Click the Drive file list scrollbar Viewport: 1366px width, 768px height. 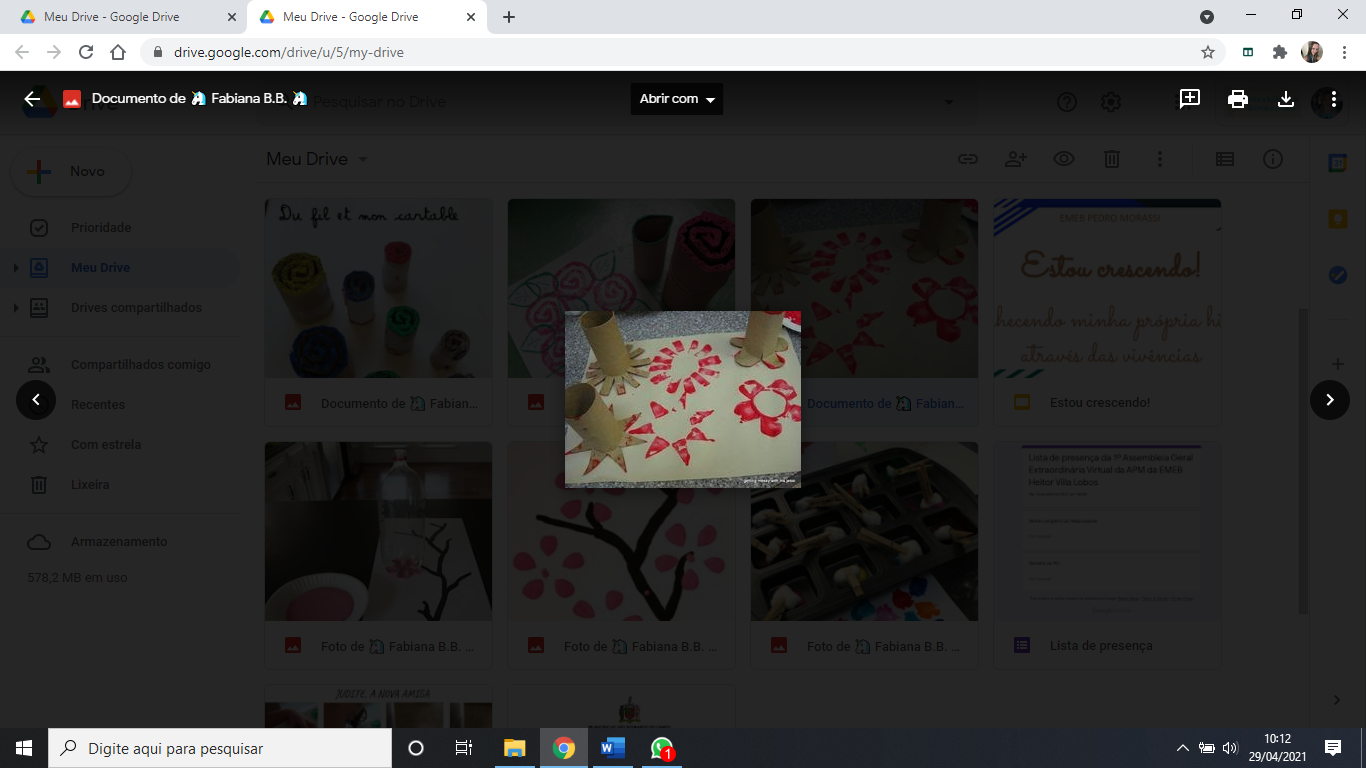point(1302,460)
